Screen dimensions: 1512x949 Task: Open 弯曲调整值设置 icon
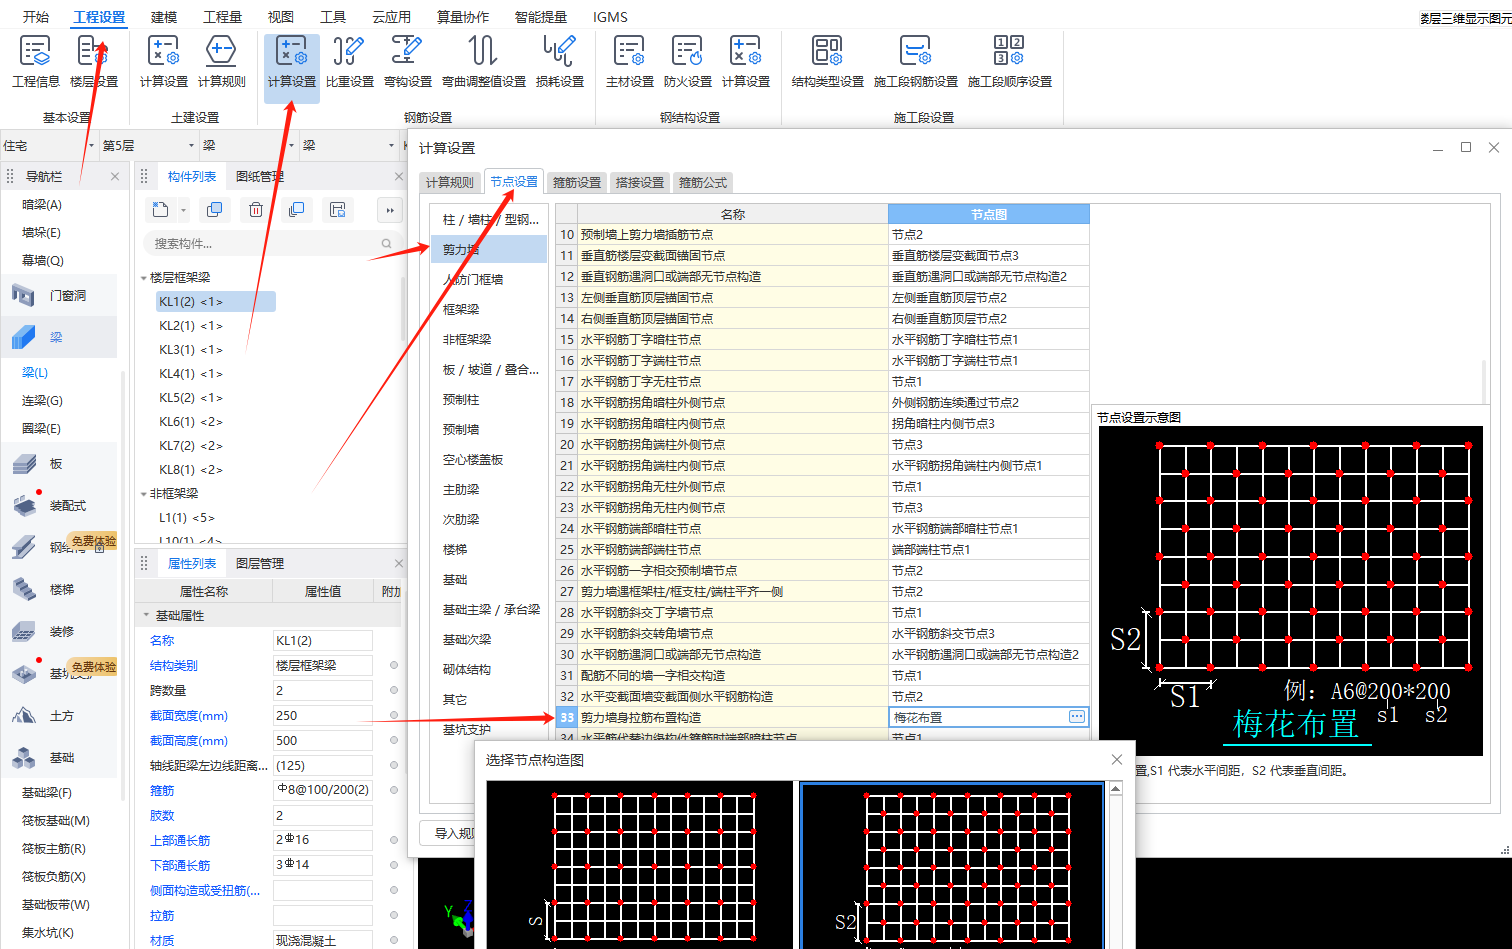(x=484, y=62)
